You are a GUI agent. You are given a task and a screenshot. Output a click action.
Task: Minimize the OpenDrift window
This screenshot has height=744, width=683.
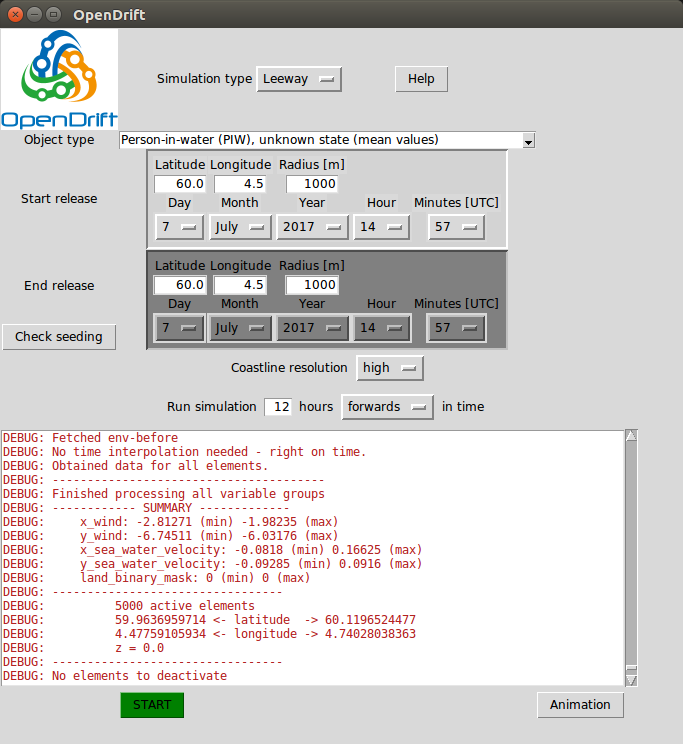tap(34, 14)
